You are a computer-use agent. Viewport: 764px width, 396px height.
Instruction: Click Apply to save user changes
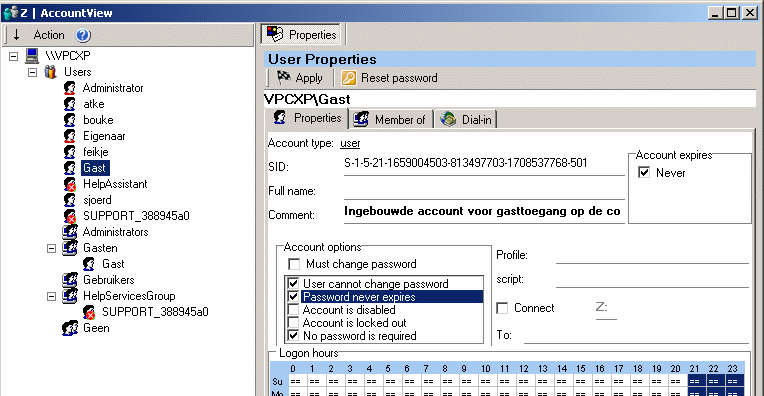(299, 78)
